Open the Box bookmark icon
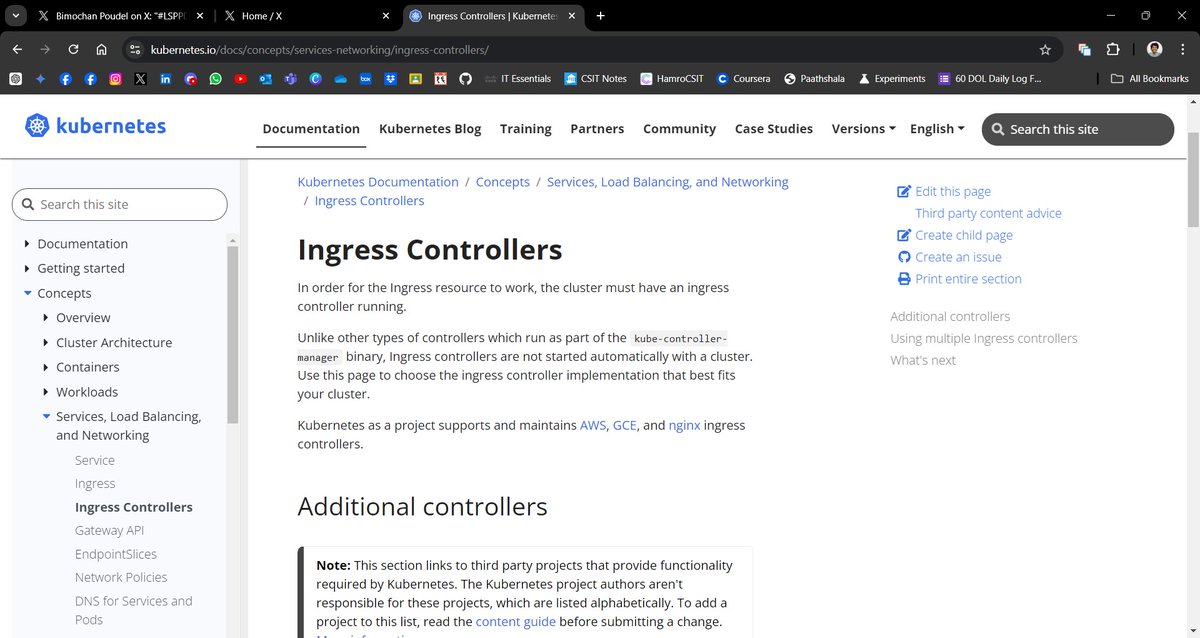 tap(366, 79)
